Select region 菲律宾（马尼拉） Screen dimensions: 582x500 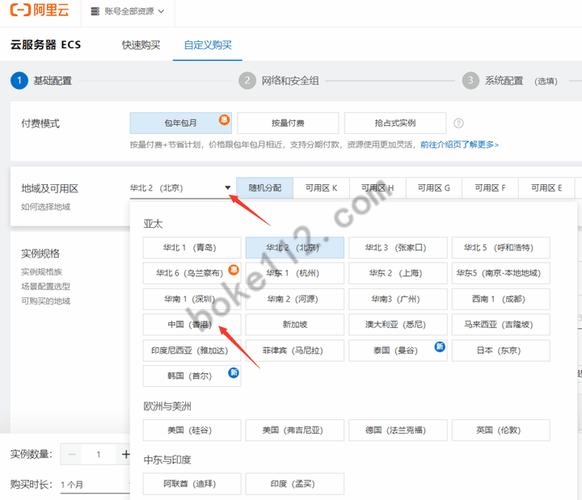coord(295,350)
